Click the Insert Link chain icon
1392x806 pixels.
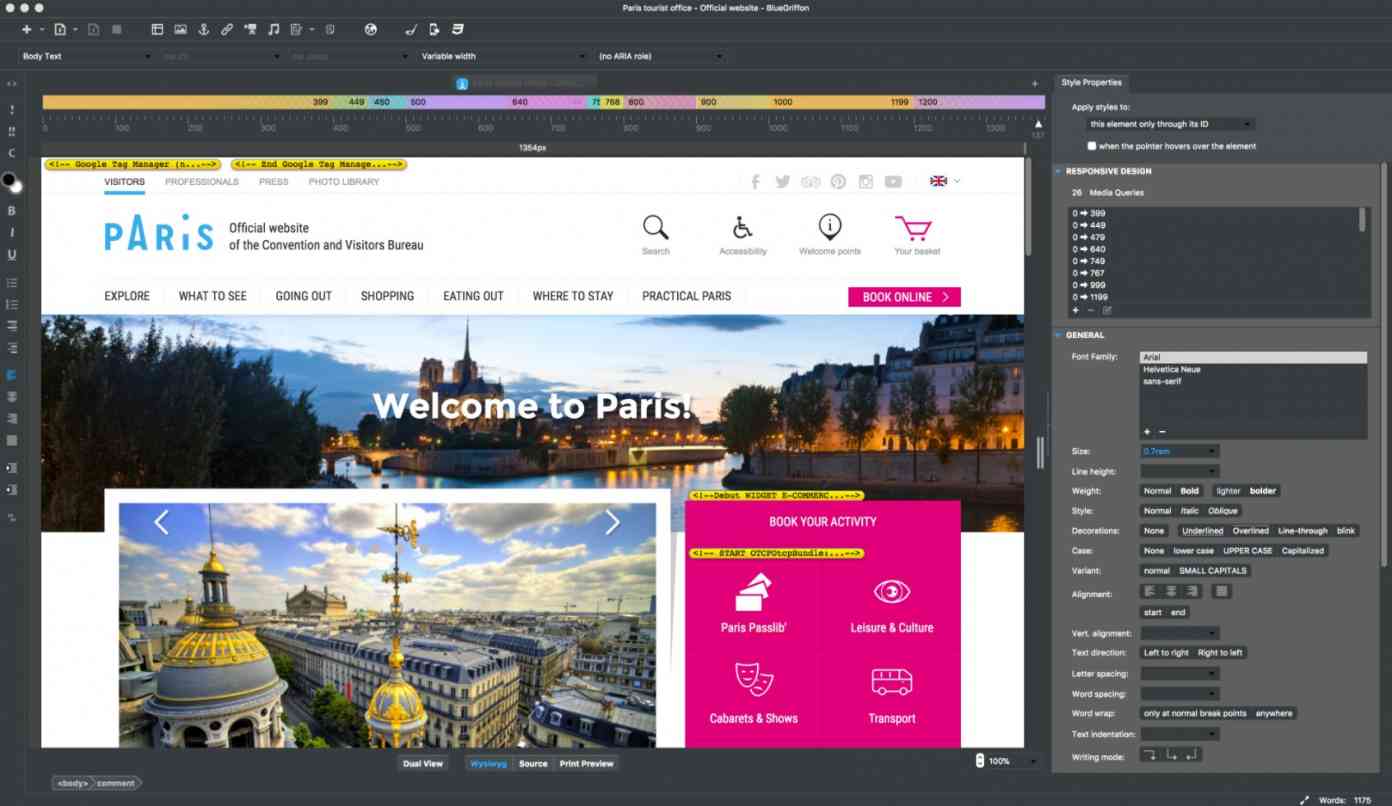pyautogui.click(x=225, y=29)
